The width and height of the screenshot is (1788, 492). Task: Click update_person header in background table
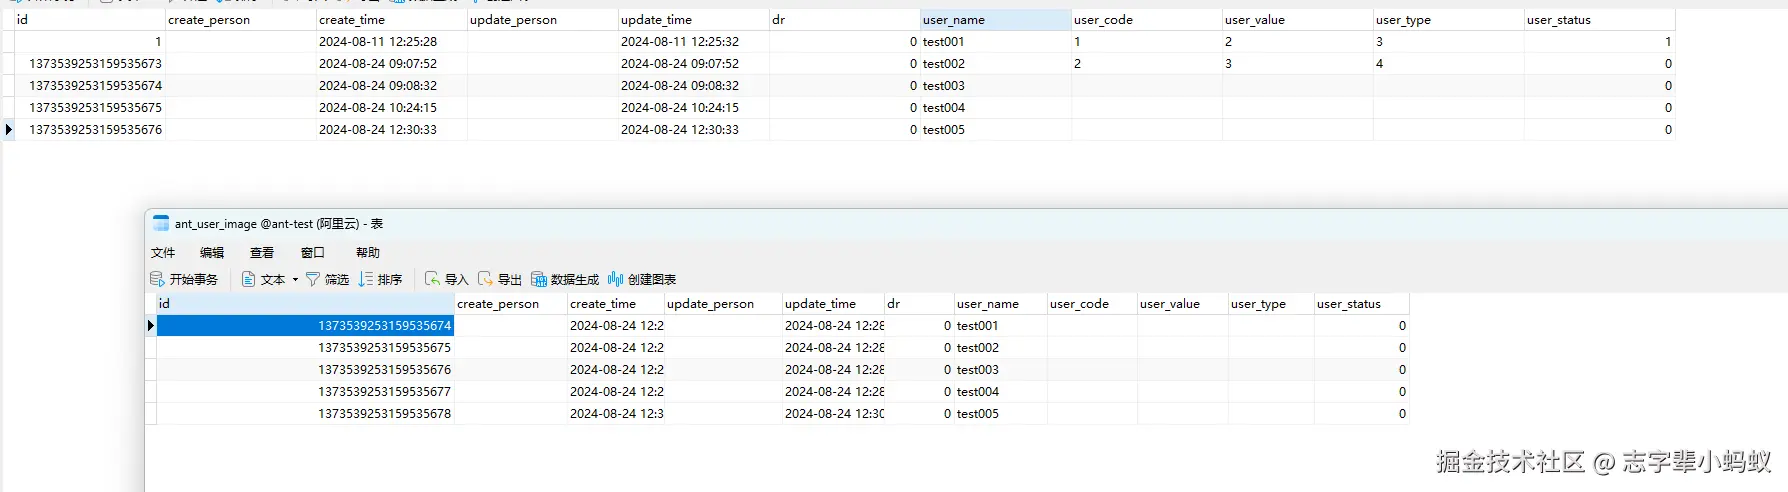coord(542,20)
